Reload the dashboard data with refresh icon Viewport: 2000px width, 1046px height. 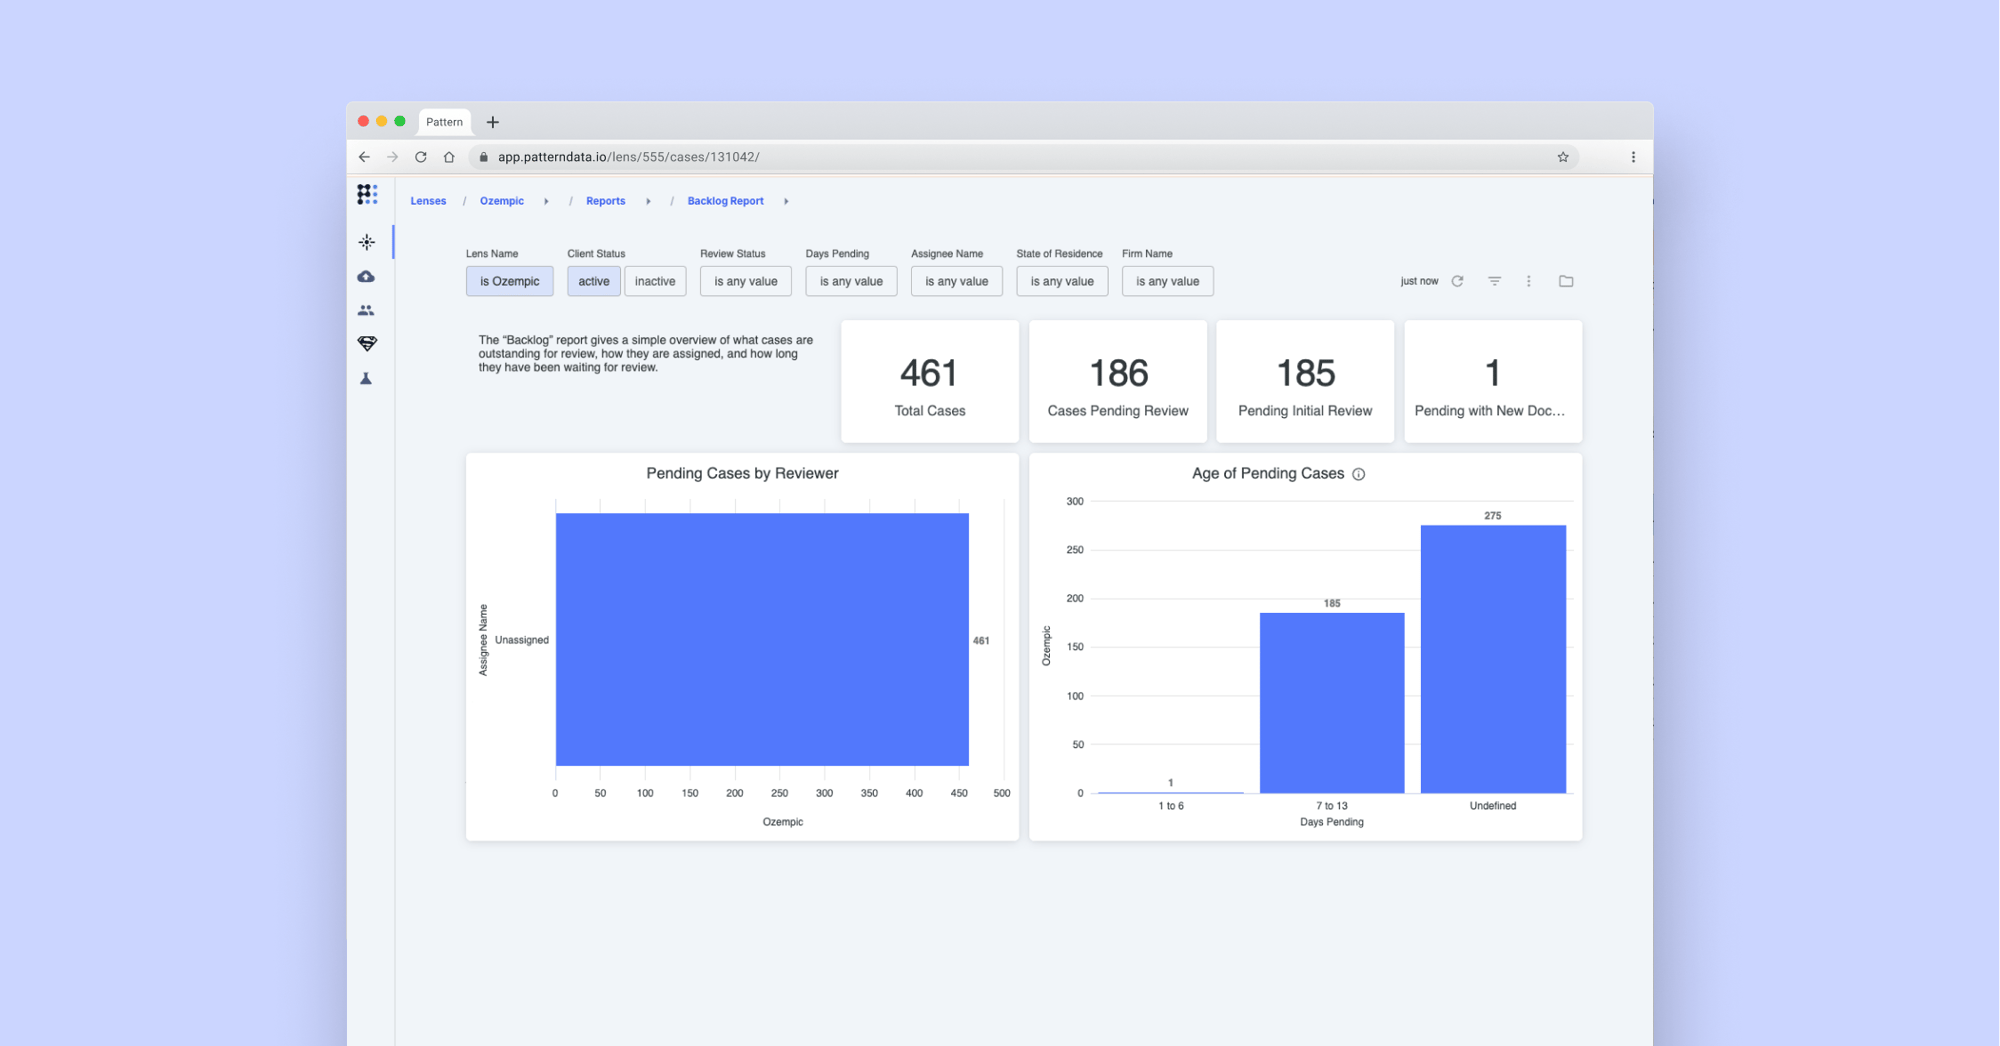1457,281
